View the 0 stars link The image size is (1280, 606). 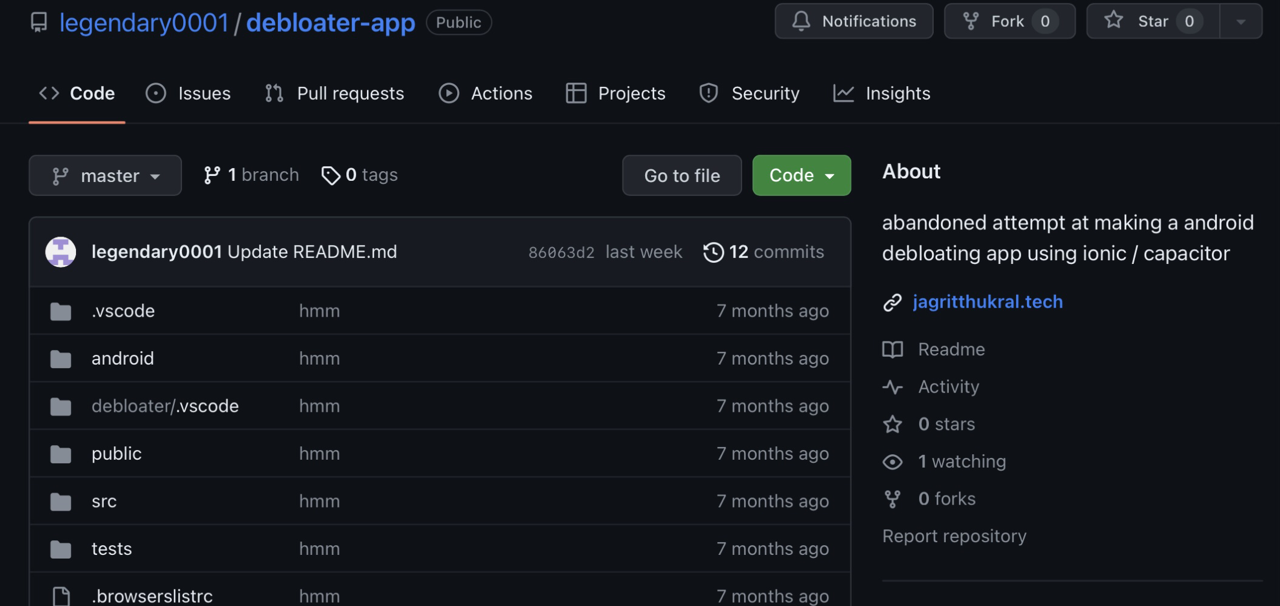pyautogui.click(x=946, y=424)
